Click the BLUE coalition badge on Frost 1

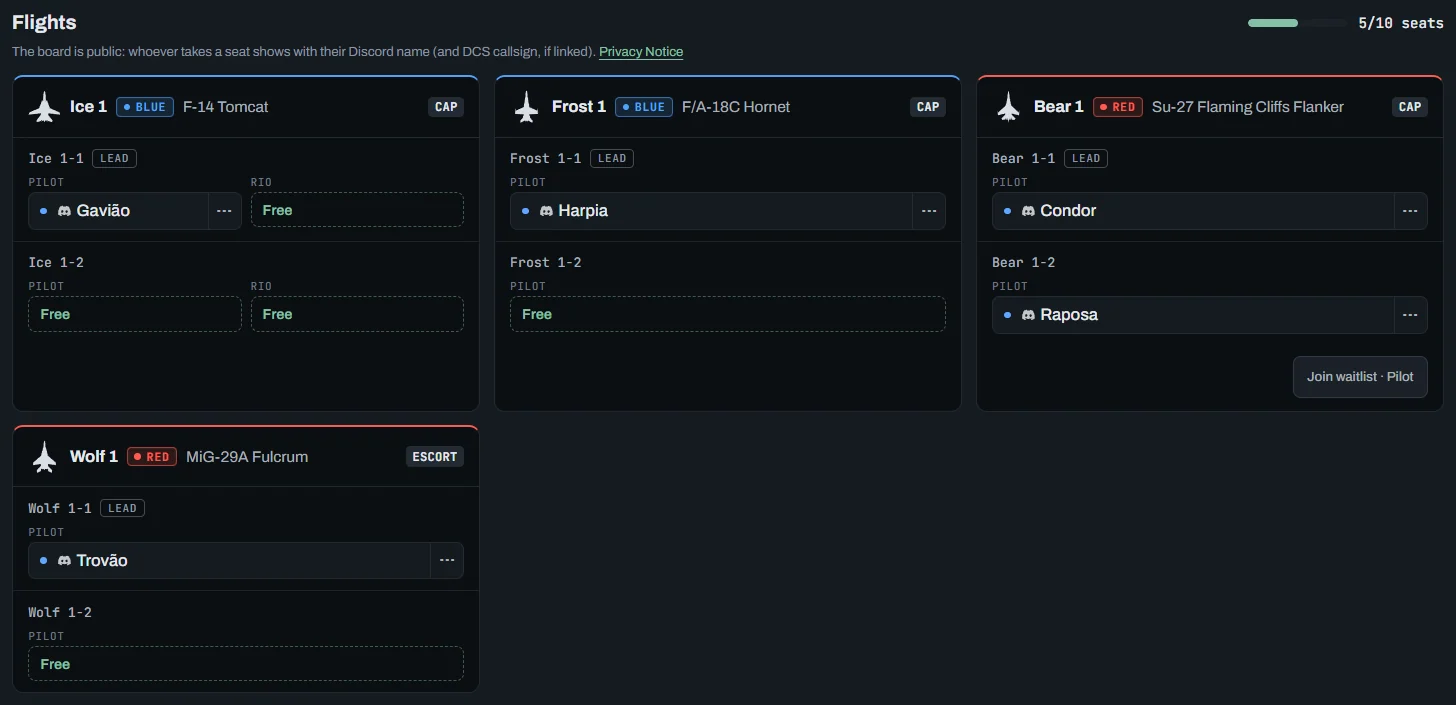(644, 107)
